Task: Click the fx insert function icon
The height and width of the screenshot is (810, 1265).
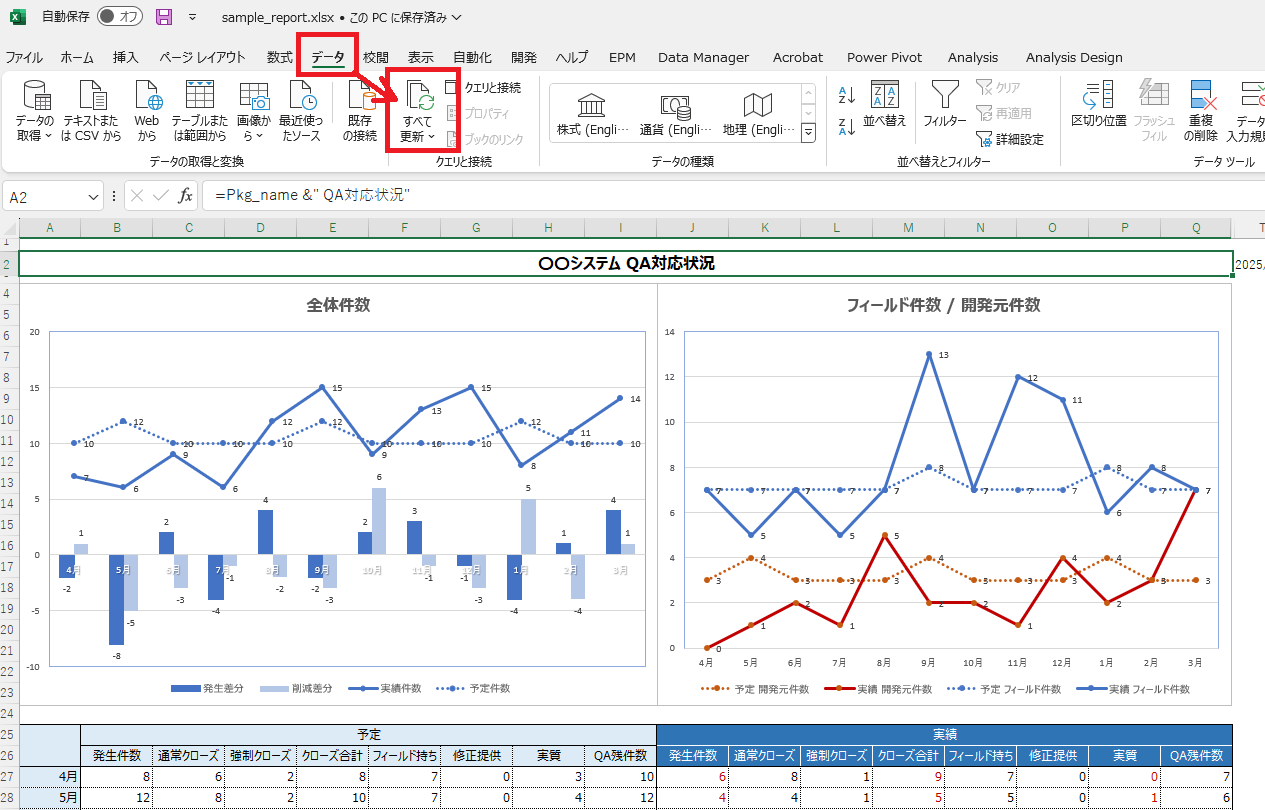Action: pyautogui.click(x=186, y=196)
